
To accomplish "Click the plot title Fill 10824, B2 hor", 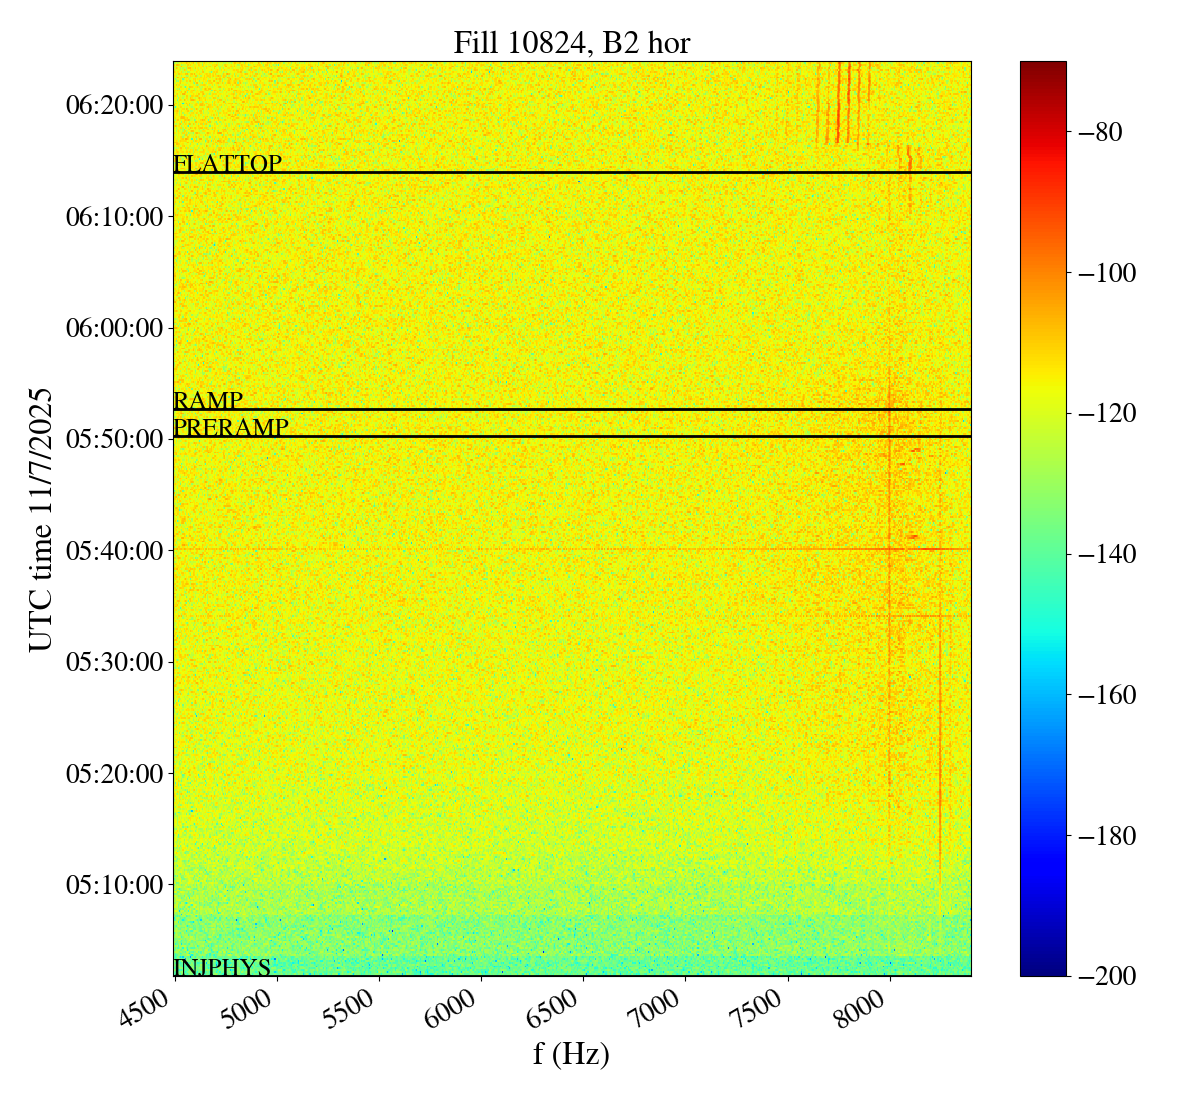I will 571,43.
